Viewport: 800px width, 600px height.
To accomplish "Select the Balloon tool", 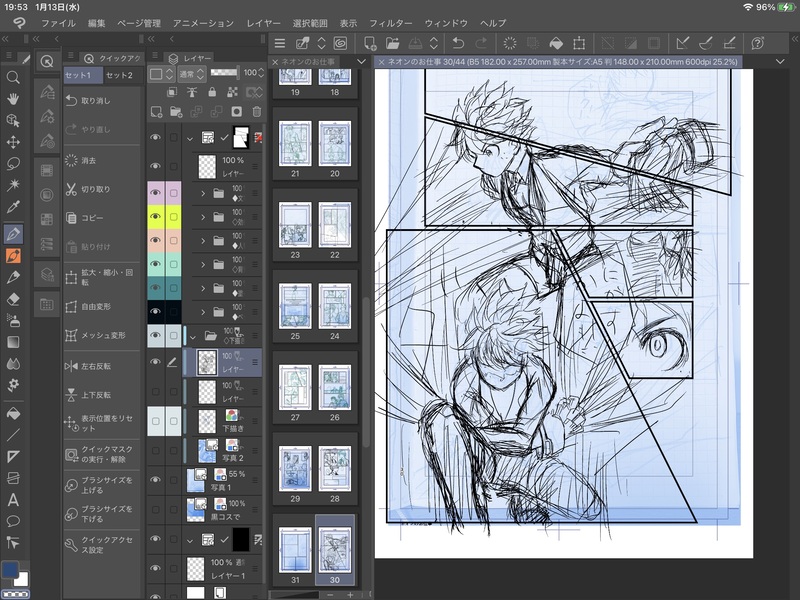I will (x=13, y=521).
